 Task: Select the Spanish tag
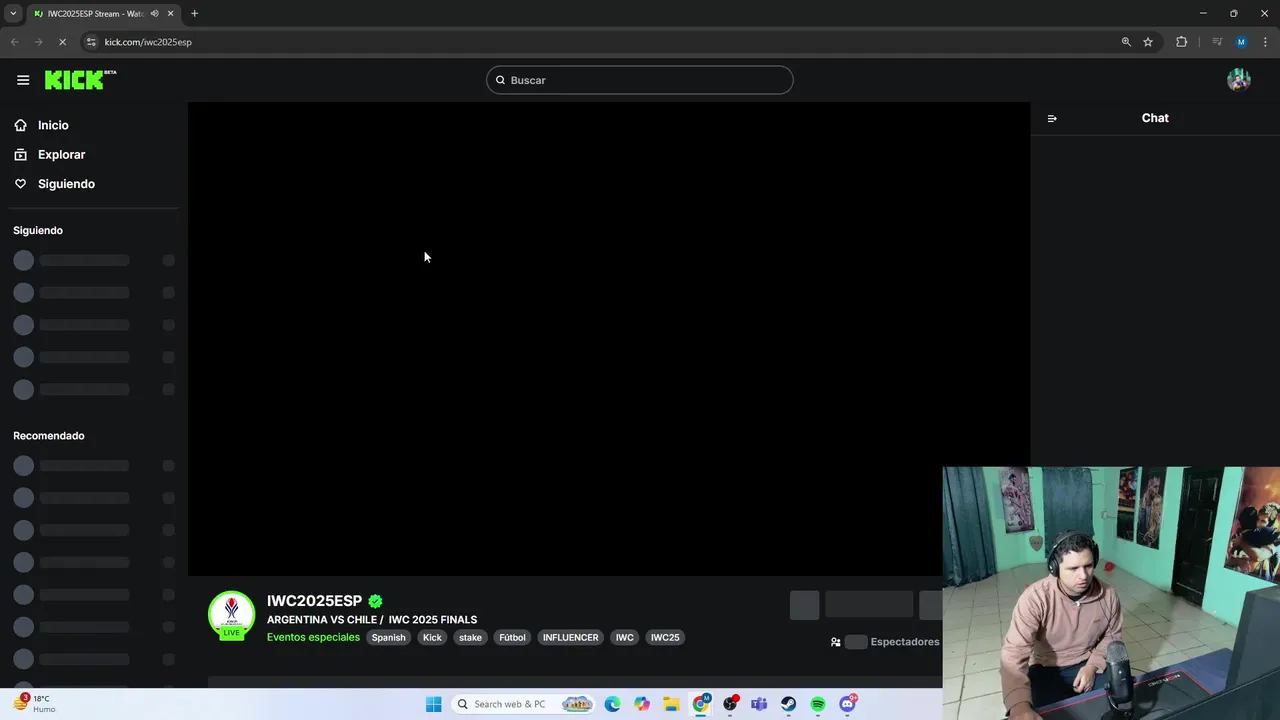tap(389, 637)
